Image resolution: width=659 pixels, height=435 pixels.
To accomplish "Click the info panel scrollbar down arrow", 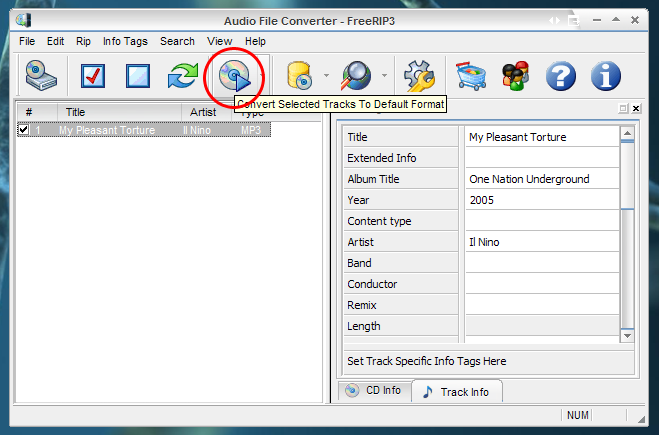I will [x=627, y=335].
